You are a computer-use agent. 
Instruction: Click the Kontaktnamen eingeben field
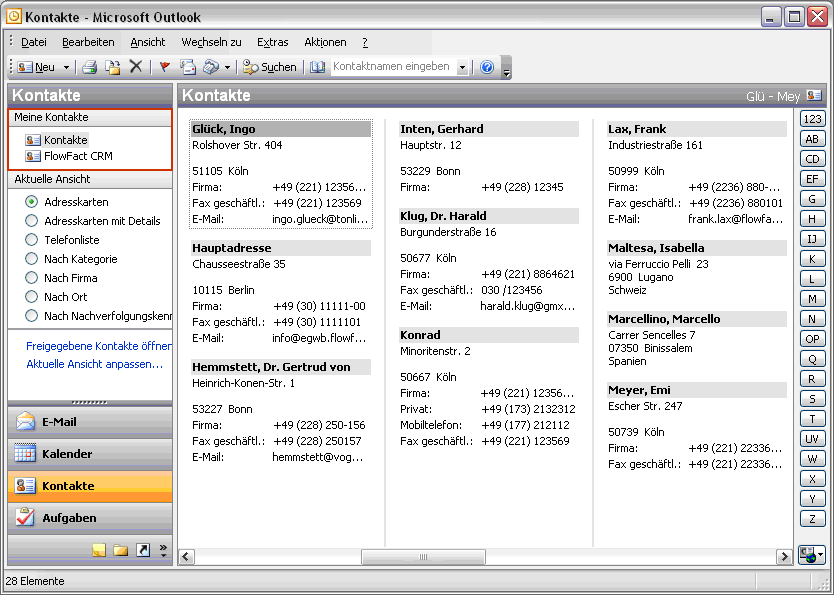pyautogui.click(x=394, y=66)
